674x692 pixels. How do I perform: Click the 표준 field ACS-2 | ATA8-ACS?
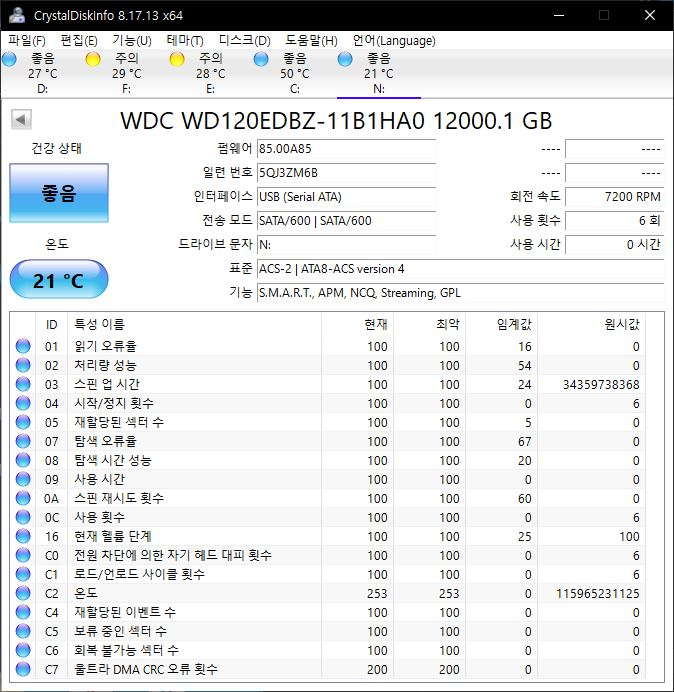coord(460,269)
